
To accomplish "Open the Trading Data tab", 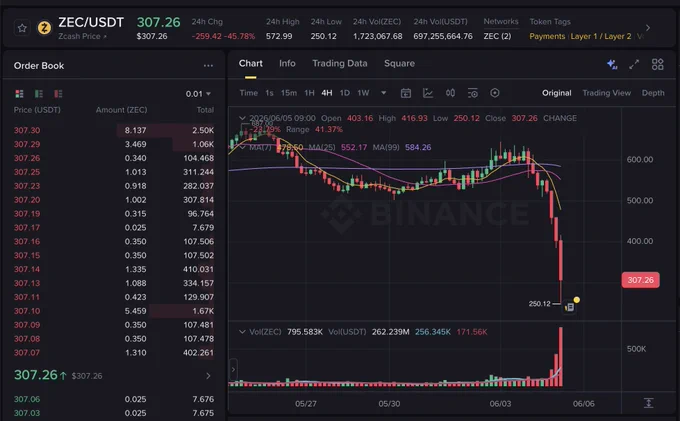I will pos(340,63).
